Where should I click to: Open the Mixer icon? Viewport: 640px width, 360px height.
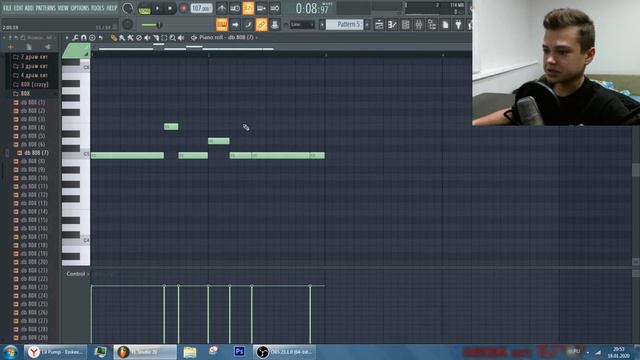click(x=419, y=25)
